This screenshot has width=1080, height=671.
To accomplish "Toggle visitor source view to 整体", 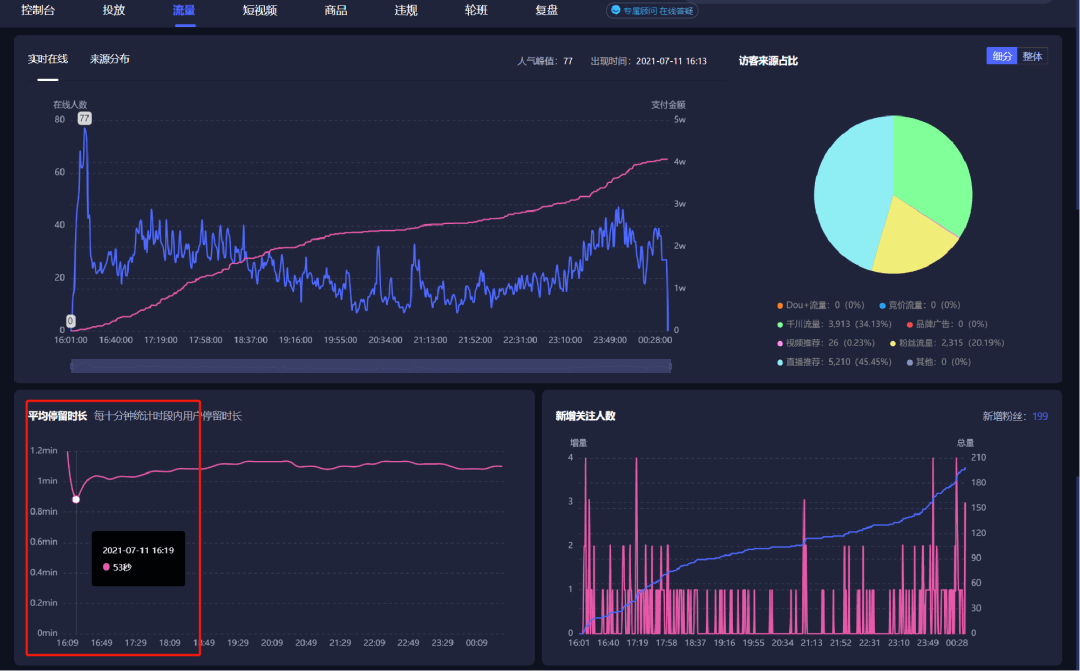I will [1032, 56].
